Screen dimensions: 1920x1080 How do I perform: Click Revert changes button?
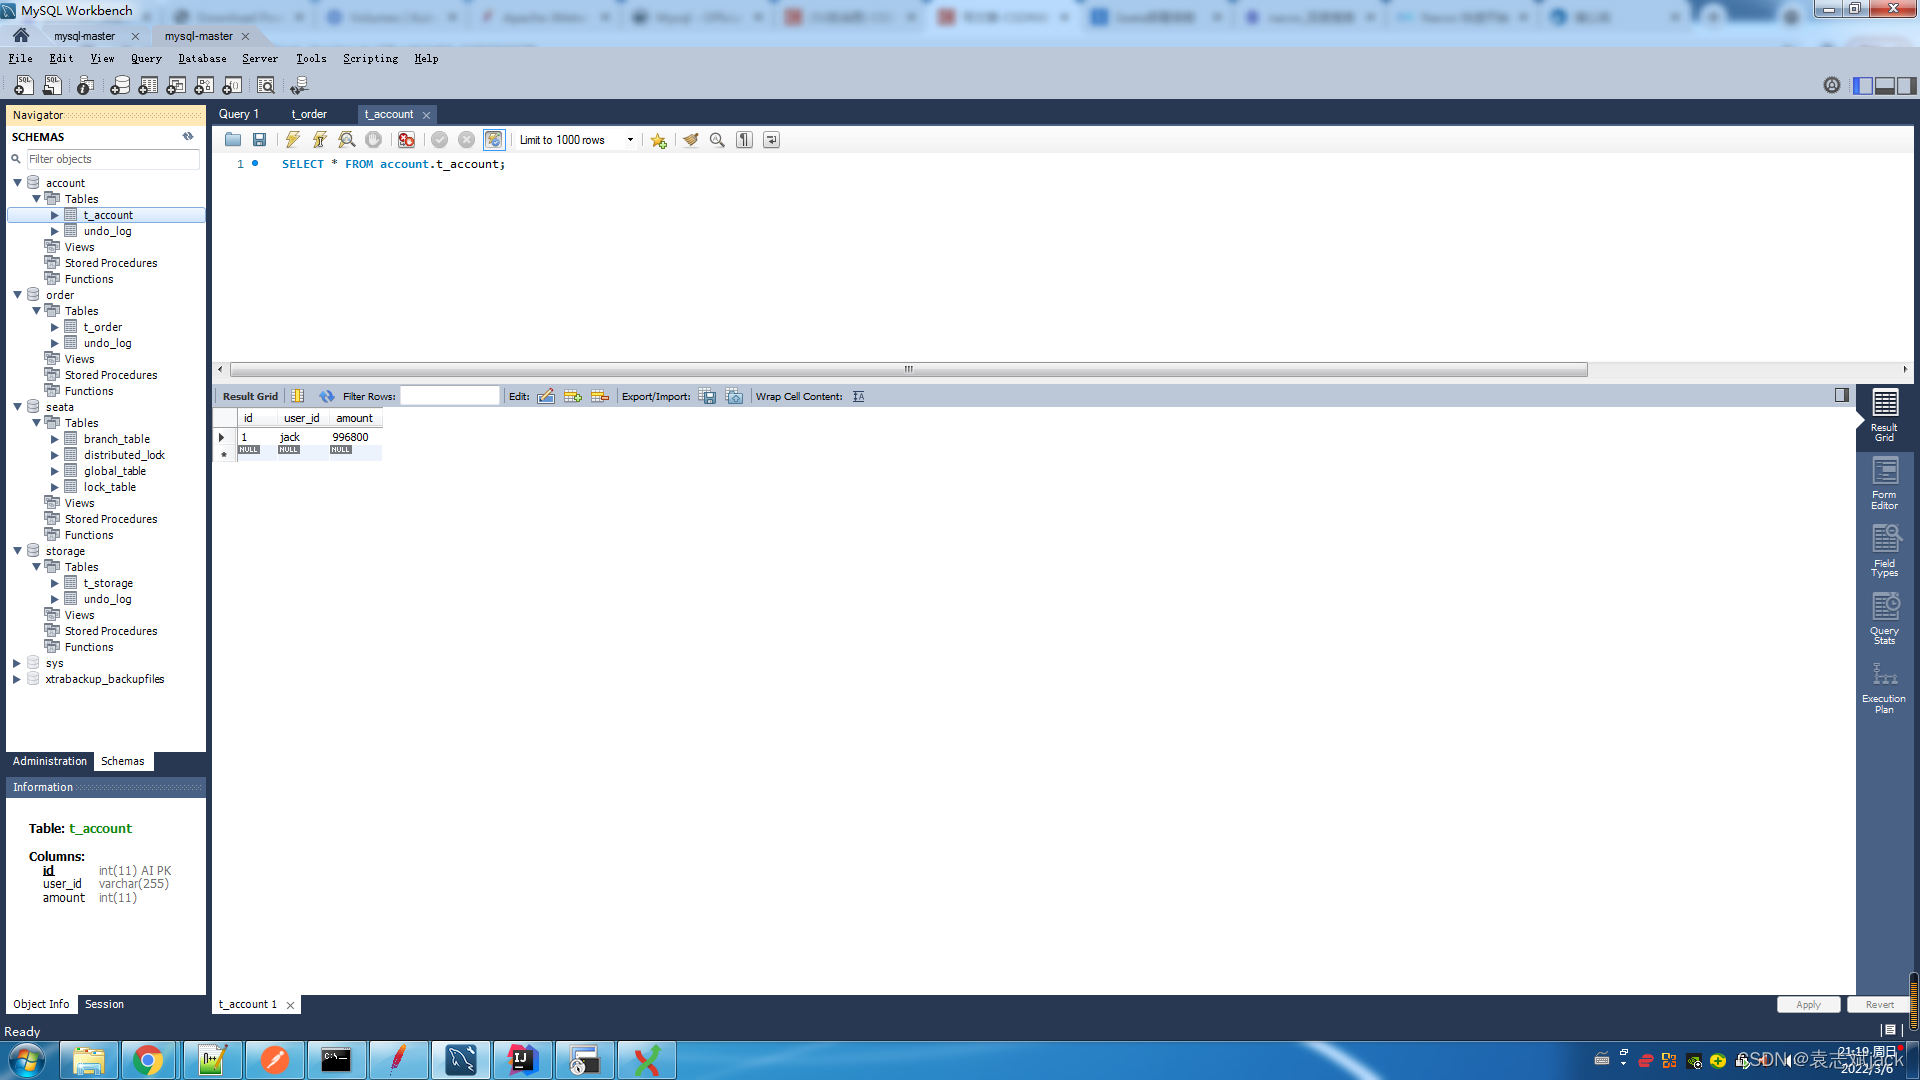point(1879,1004)
